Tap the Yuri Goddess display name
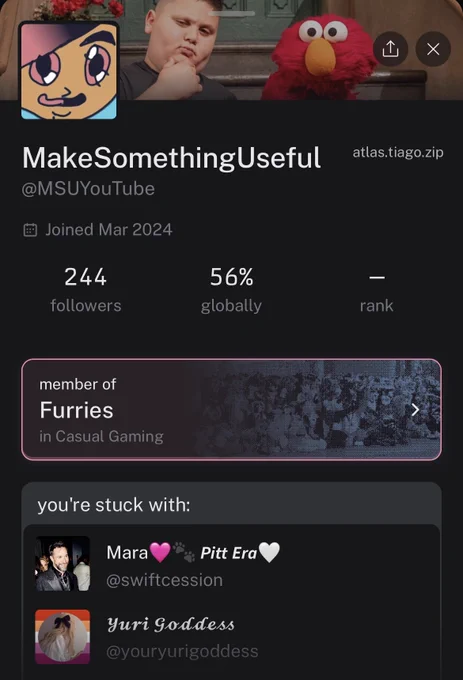The width and height of the screenshot is (463, 680). 171,624
